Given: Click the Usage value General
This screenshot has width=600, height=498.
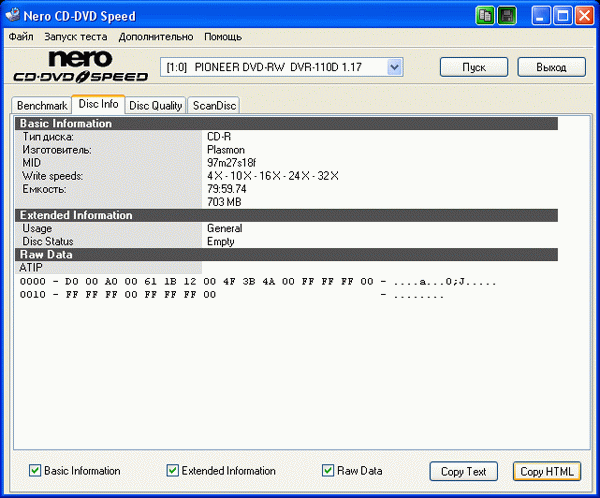Looking at the screenshot, I should [x=225, y=228].
